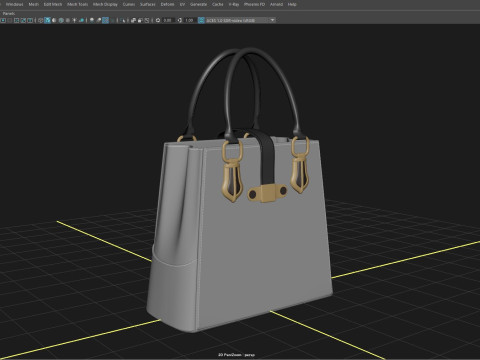Toggle Multisample Anti-aliasing icon
The height and width of the screenshot is (360, 480).
(x=105, y=20)
